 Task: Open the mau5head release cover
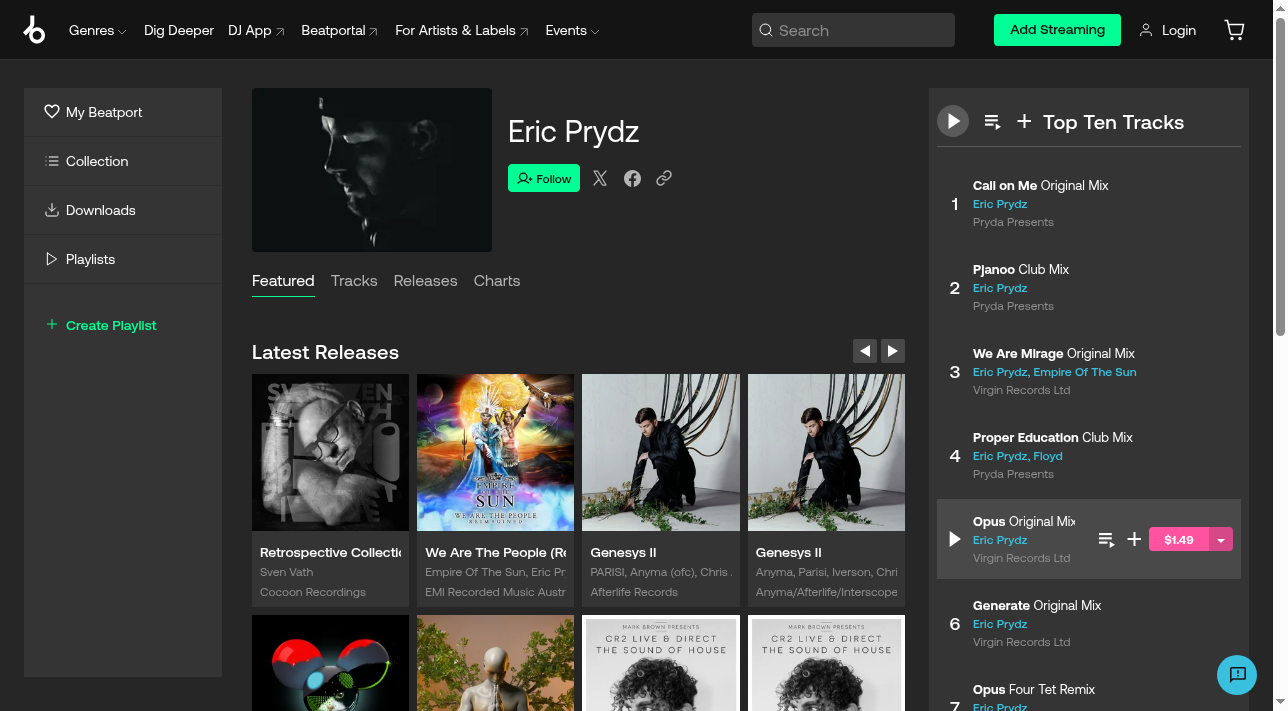click(330, 663)
